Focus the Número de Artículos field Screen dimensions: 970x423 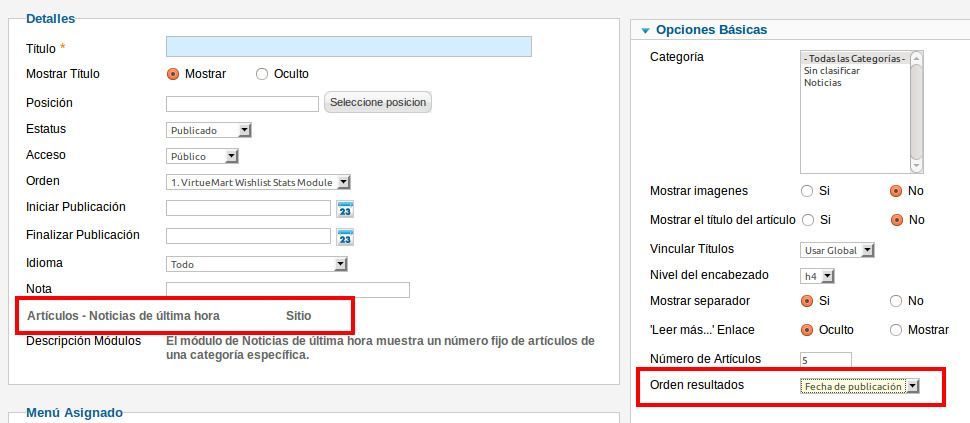[x=826, y=360]
